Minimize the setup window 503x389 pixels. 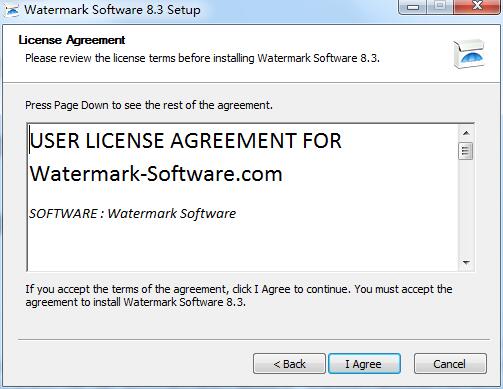click(413, 7)
